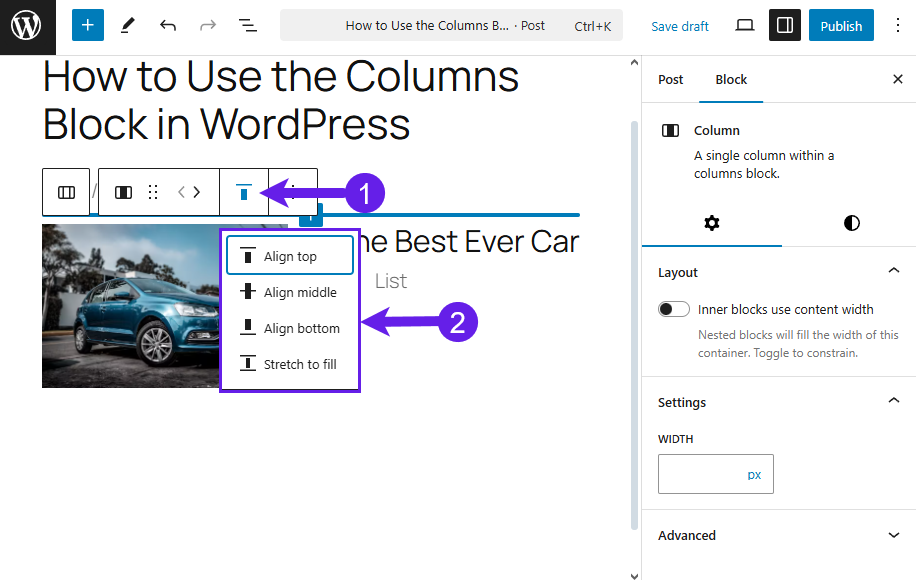Screen dimensions: 916x580
Task: Select Stretch to fill option
Action: [x=290, y=364]
